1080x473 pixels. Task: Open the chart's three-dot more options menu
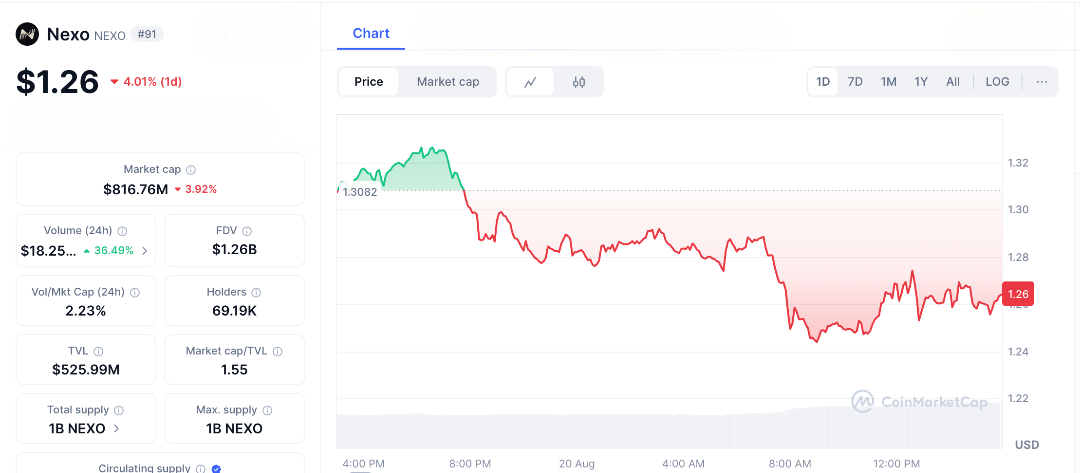1042,82
